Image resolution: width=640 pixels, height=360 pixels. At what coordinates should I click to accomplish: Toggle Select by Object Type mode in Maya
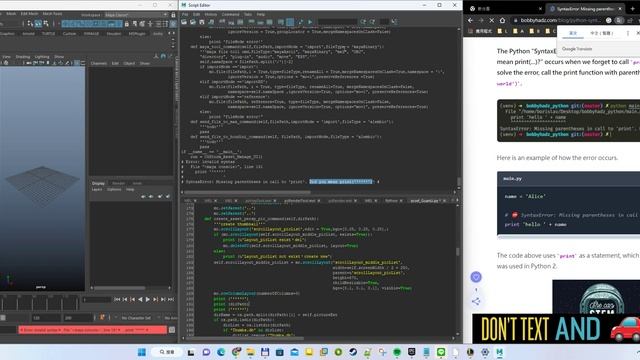38,24
